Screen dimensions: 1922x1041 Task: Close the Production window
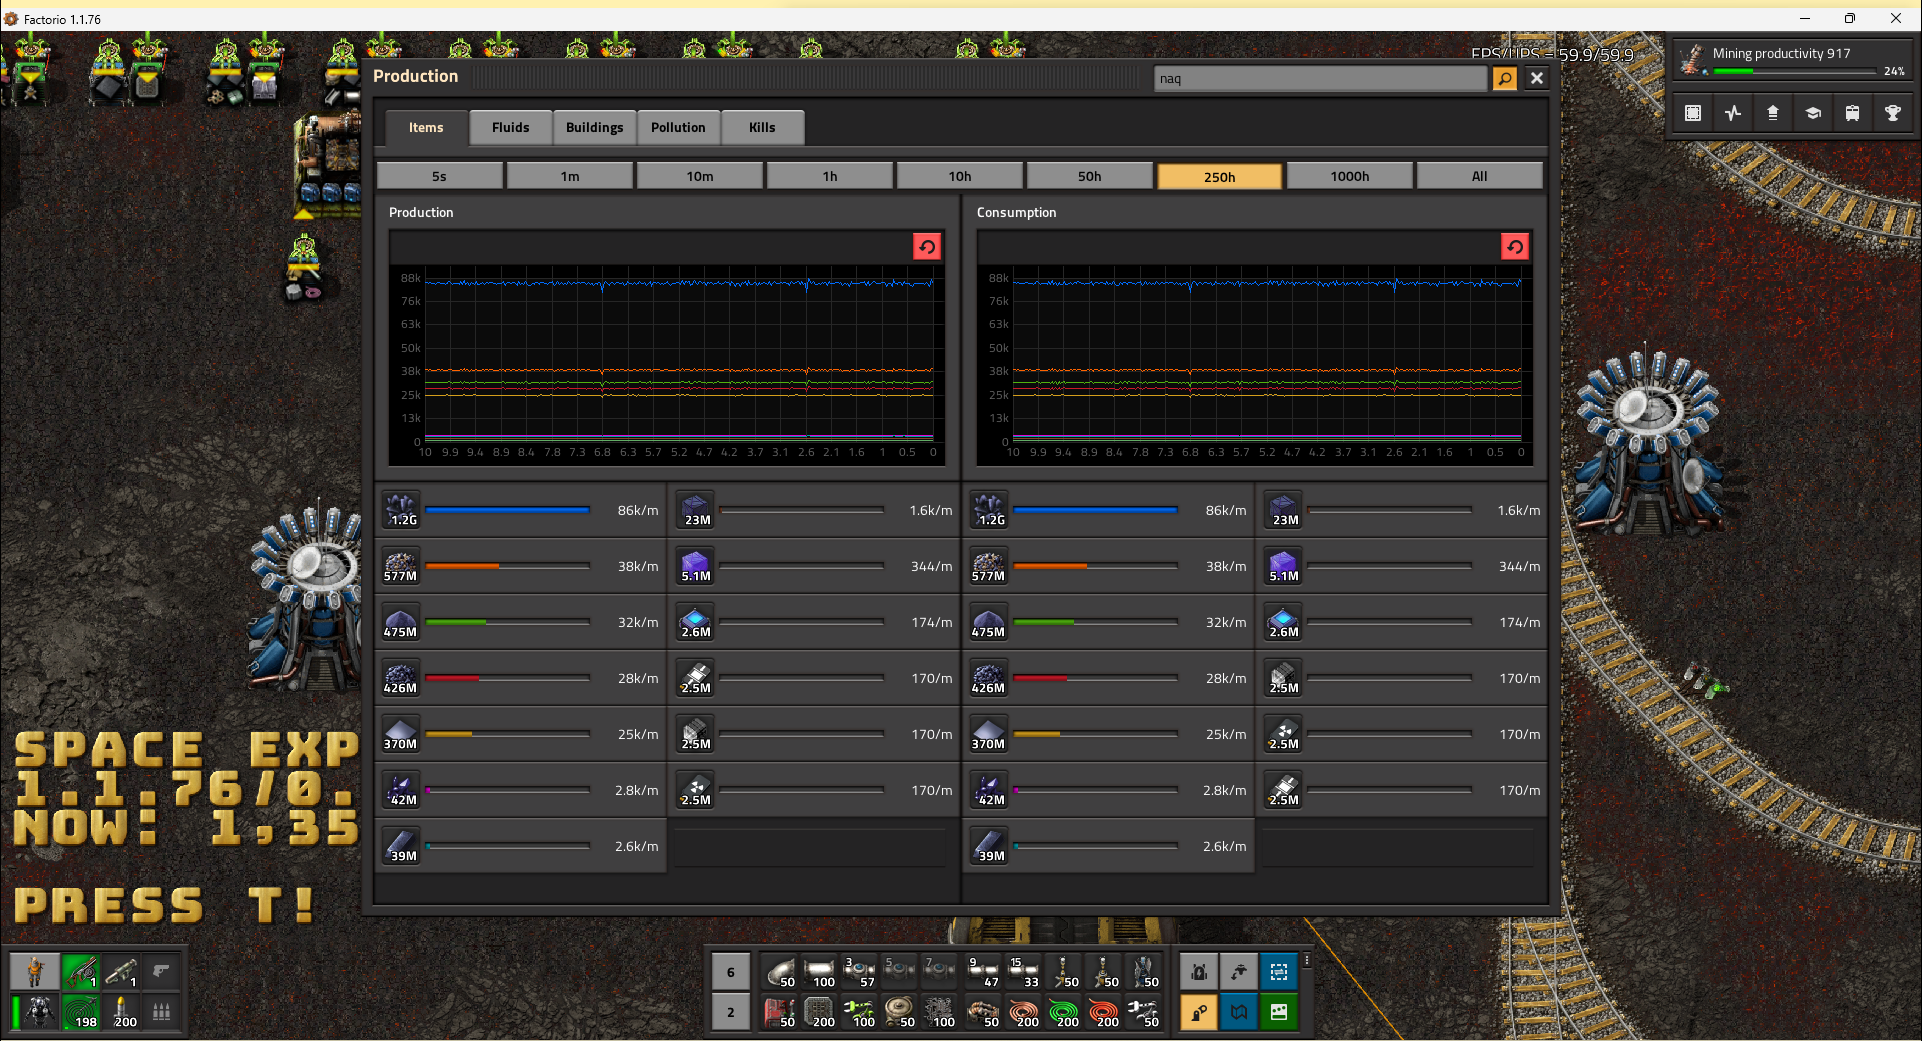tap(1537, 78)
